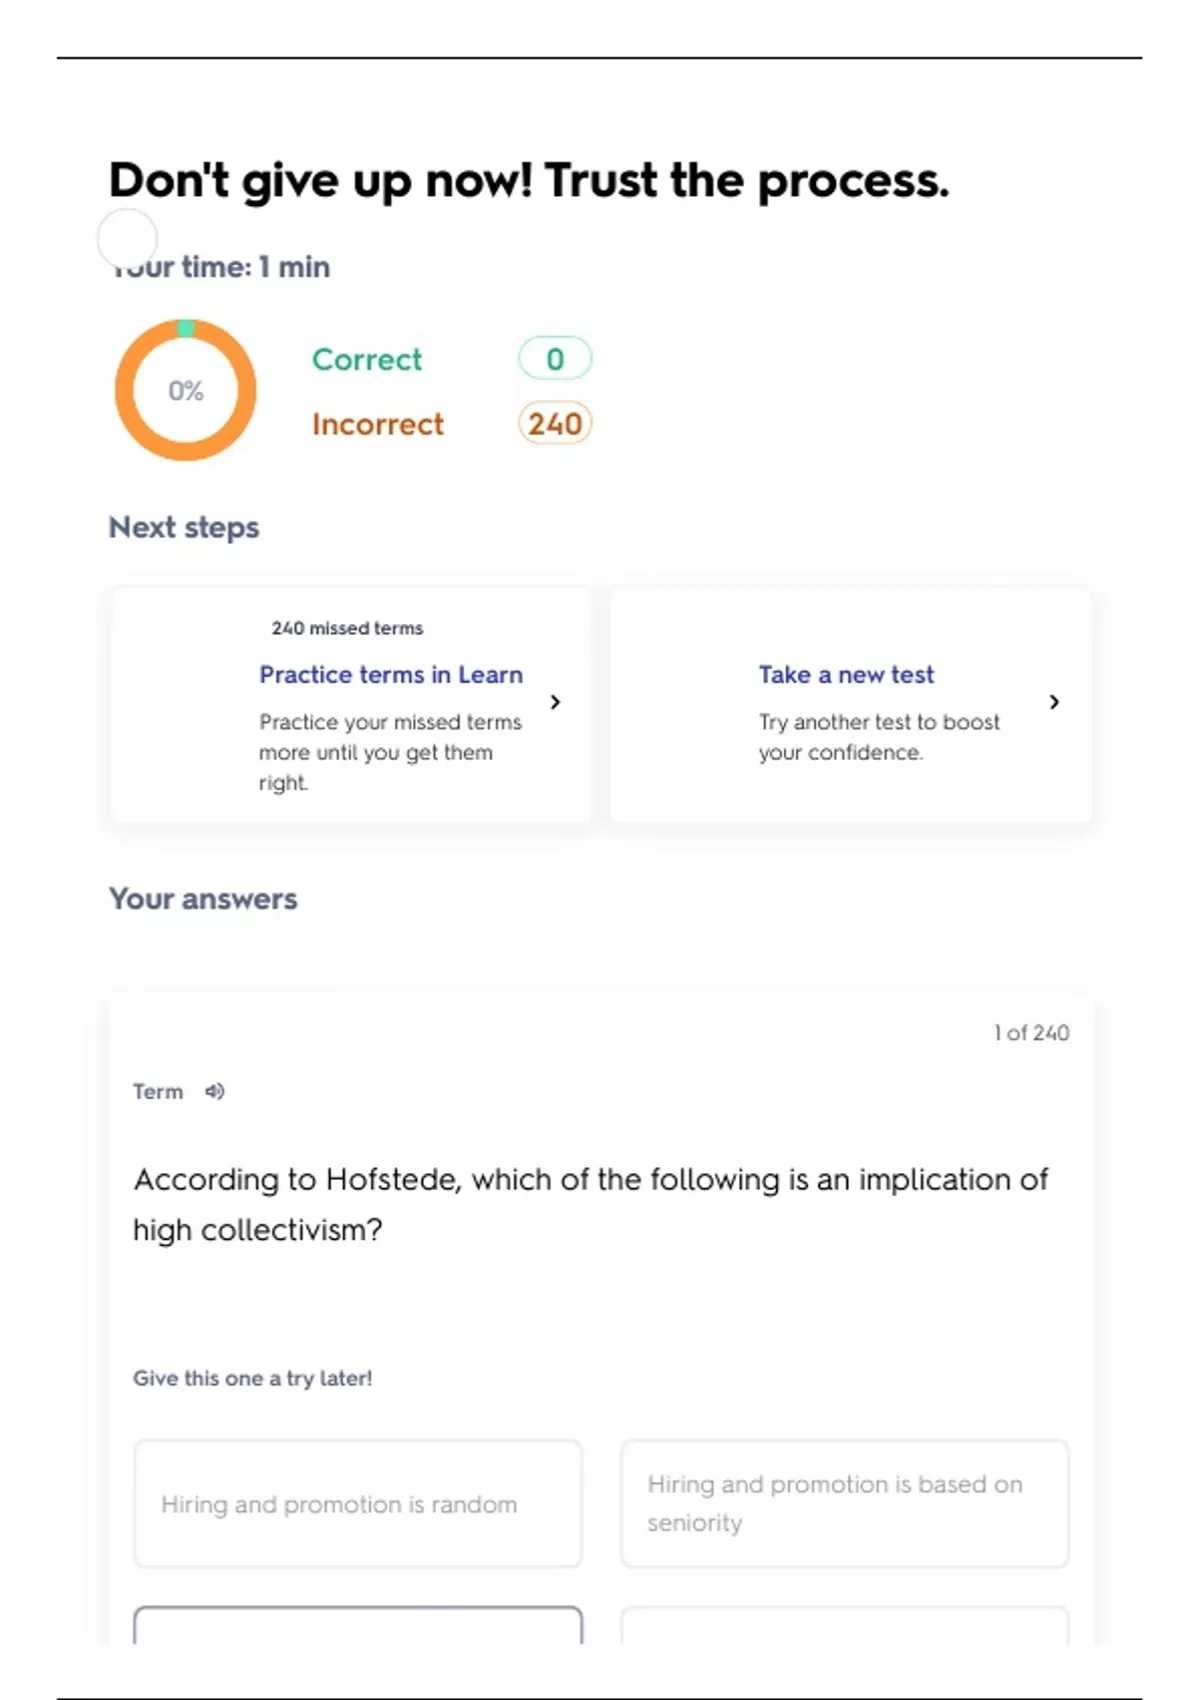Click the Incorrect count badge showing 240
This screenshot has width=1200, height=1700.
(x=555, y=424)
